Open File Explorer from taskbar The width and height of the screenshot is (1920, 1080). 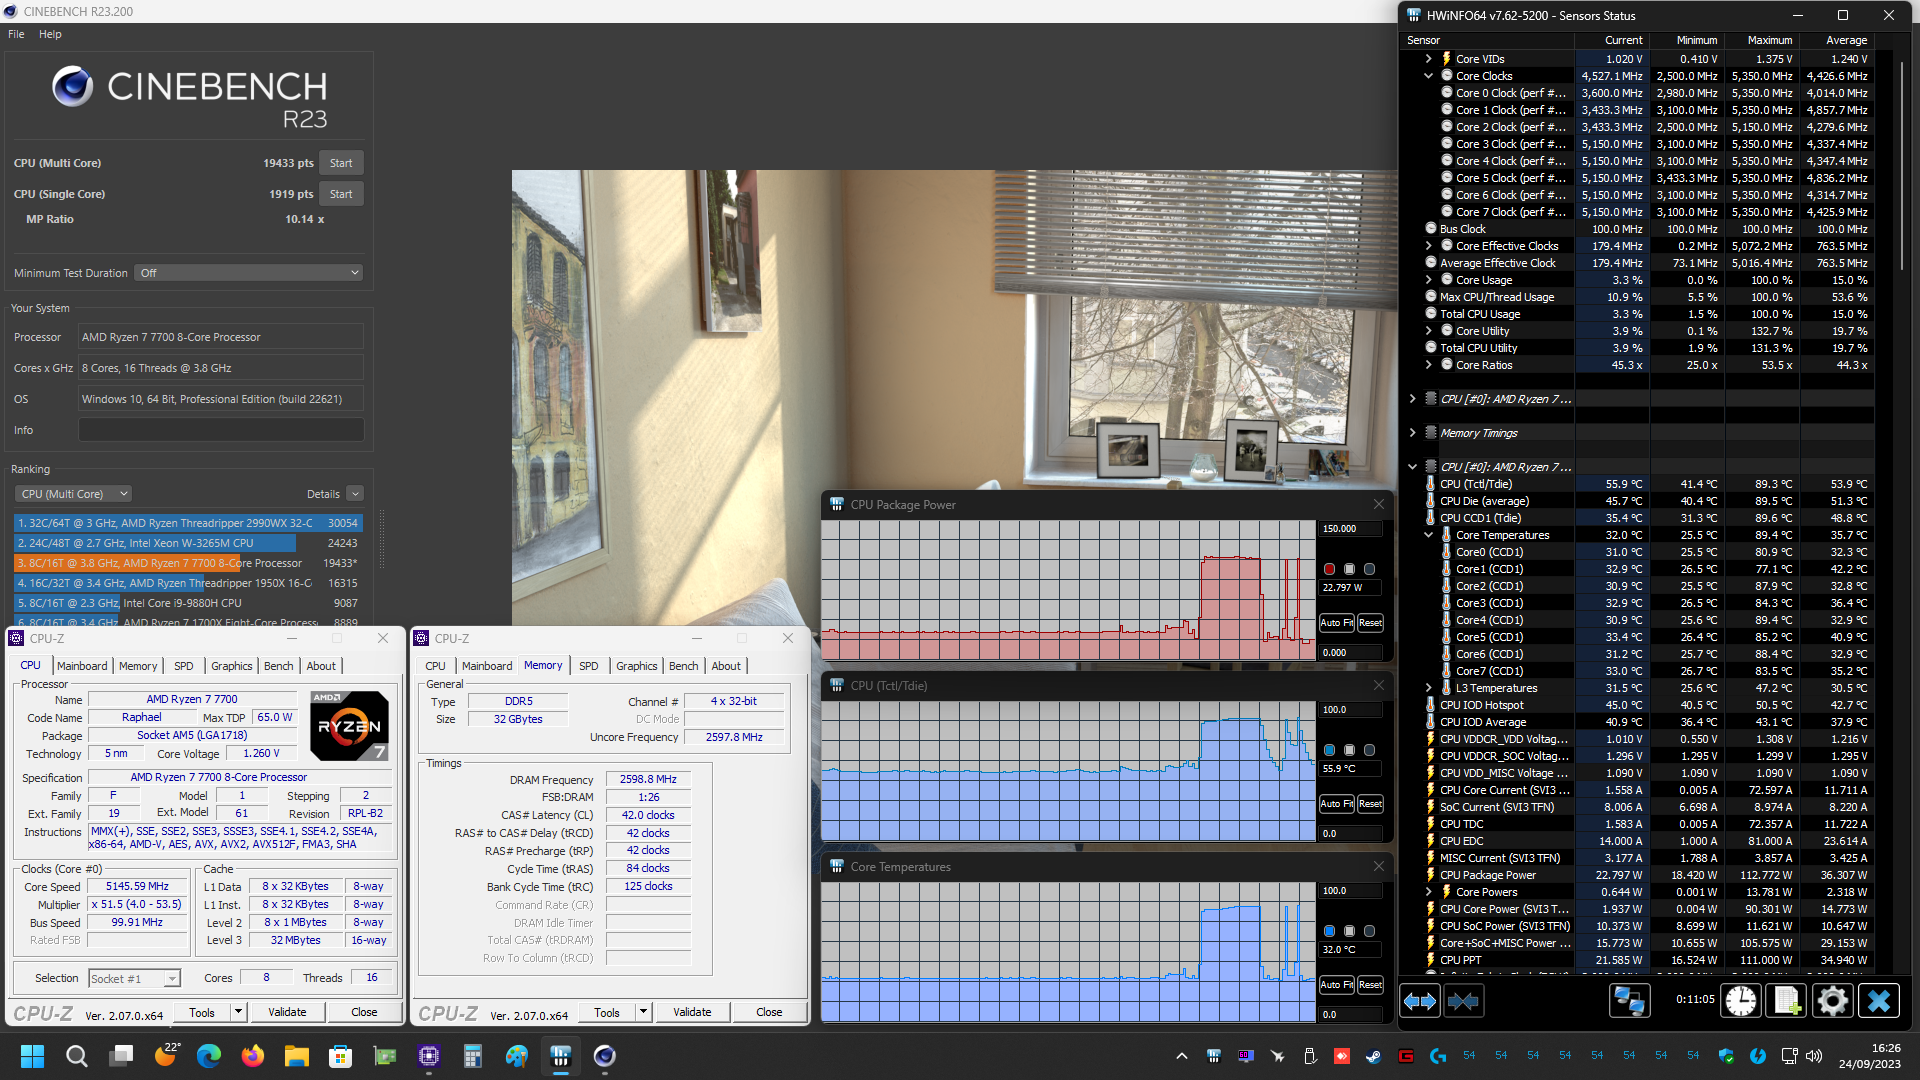click(x=297, y=1056)
